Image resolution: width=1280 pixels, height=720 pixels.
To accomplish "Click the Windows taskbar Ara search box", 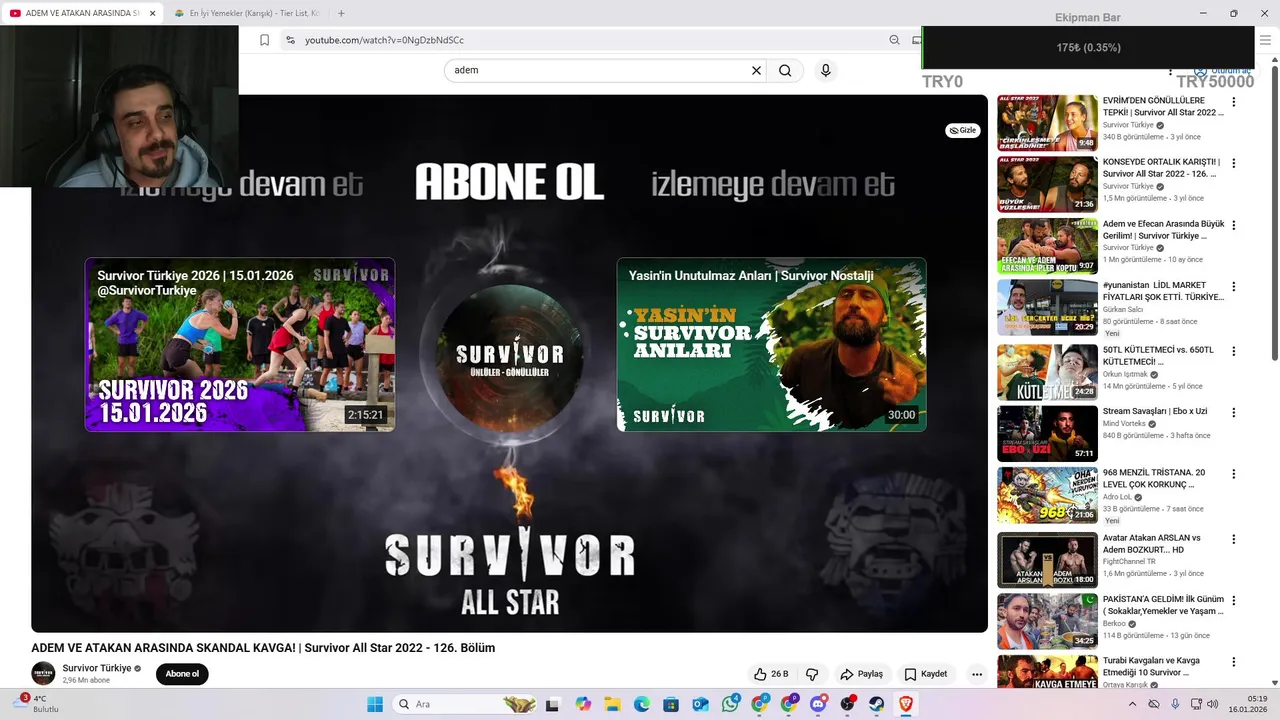I will point(466,704).
